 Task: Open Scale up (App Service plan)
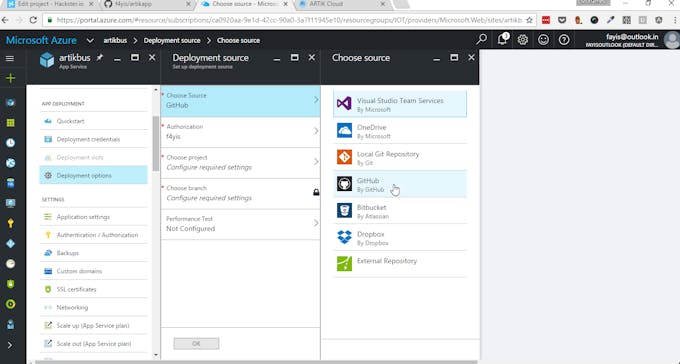(93, 325)
